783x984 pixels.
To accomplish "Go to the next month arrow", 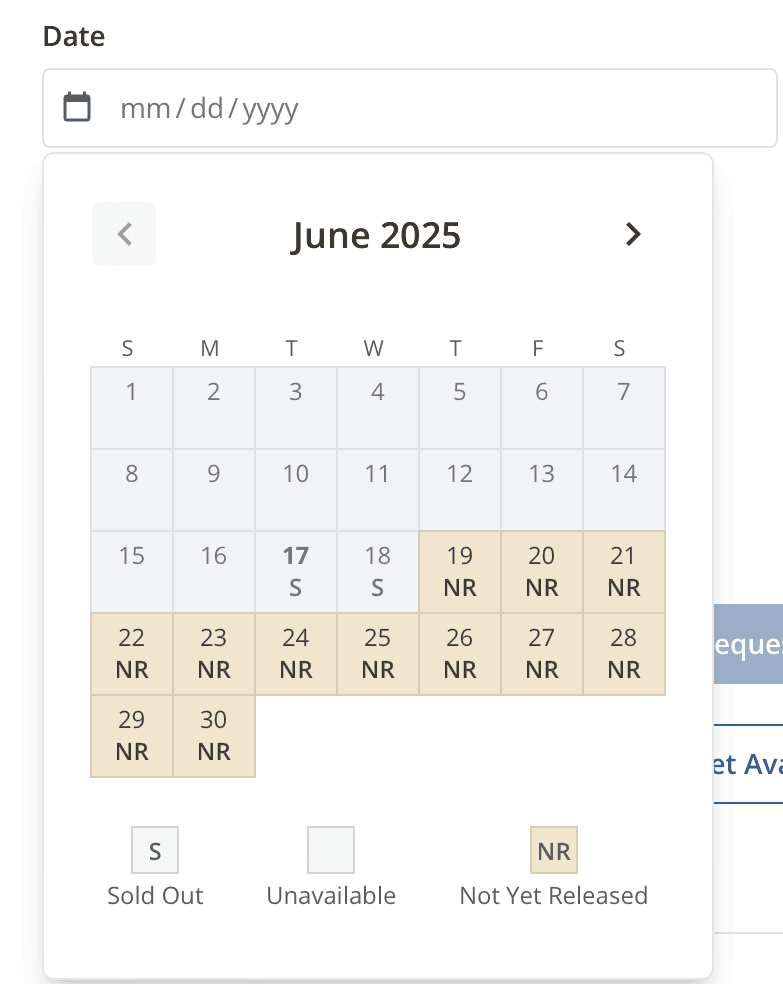I will (x=632, y=234).
